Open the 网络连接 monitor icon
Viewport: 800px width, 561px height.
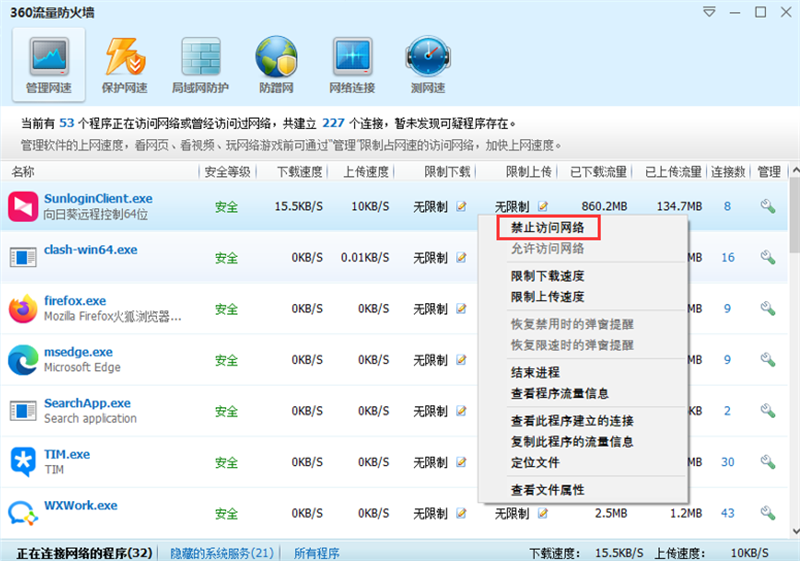[x=352, y=64]
